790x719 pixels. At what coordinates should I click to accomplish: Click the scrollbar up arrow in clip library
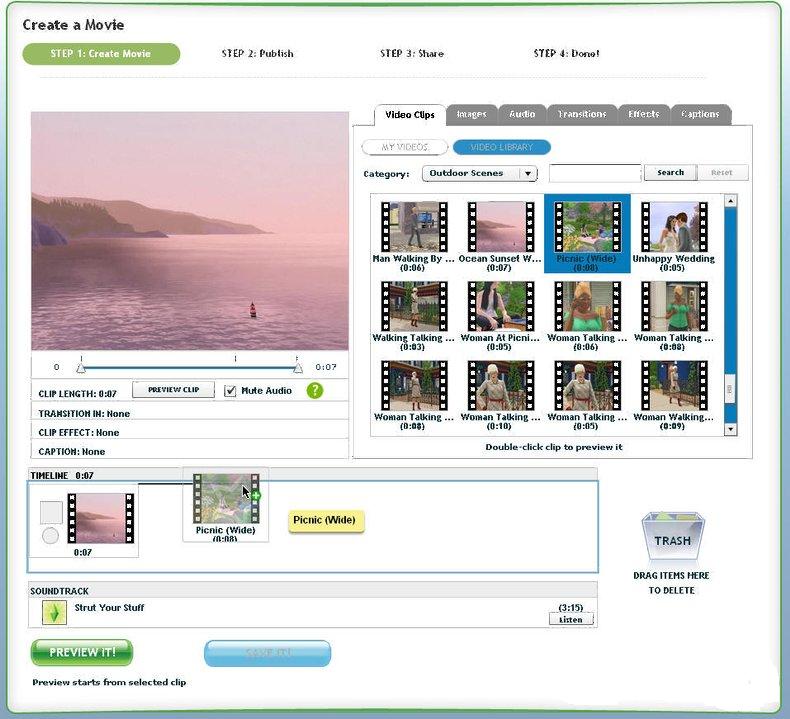[730, 201]
